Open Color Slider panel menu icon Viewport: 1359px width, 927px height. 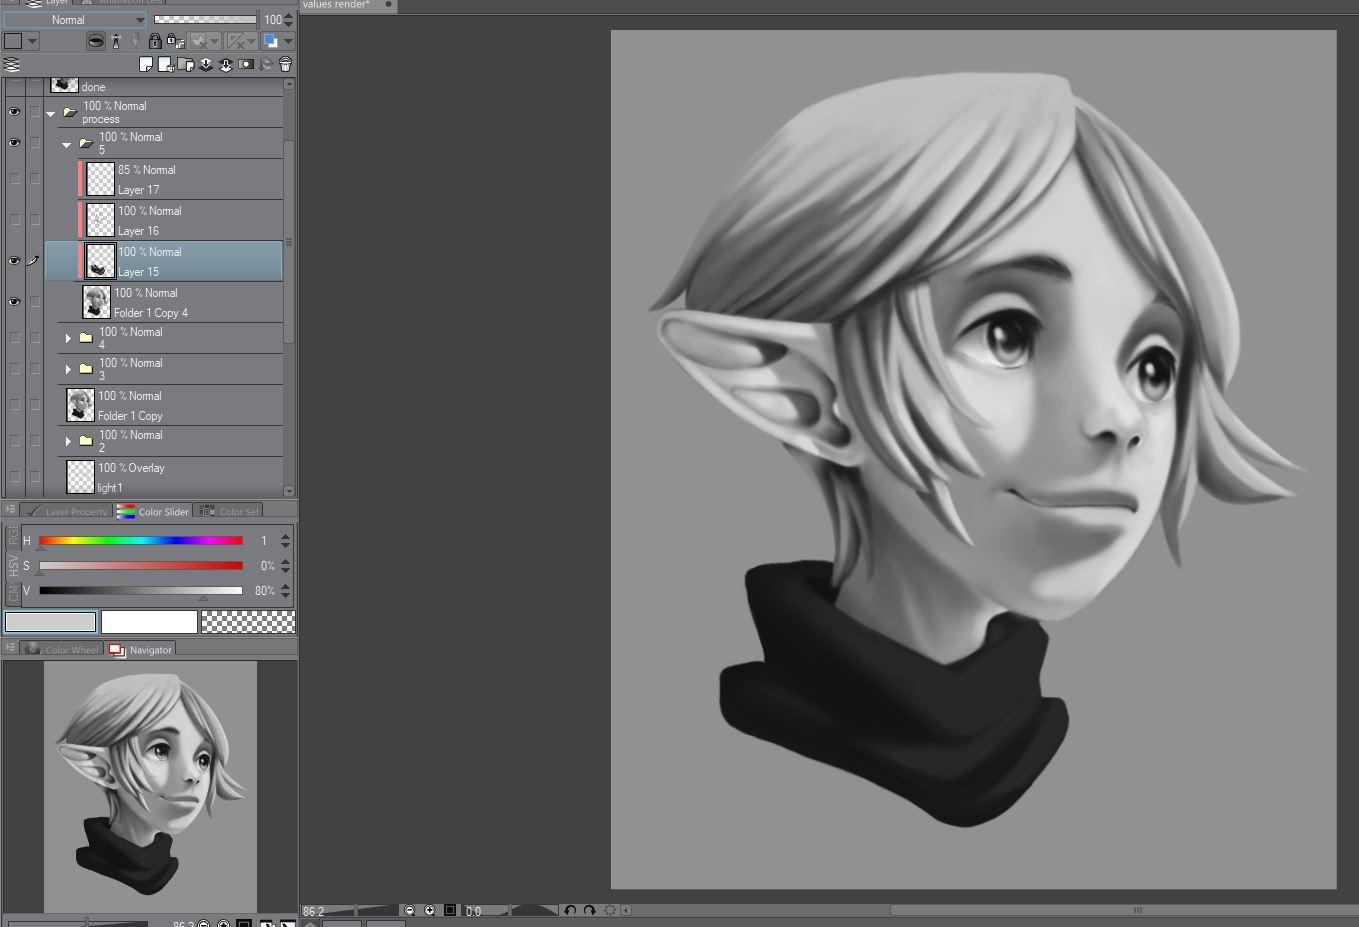pyautogui.click(x=10, y=510)
